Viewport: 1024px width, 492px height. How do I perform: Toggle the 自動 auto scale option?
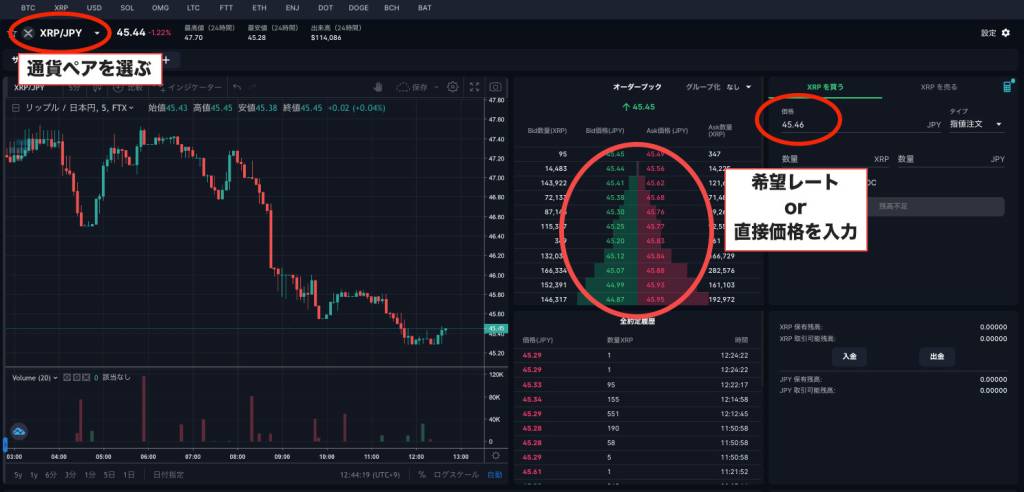[x=494, y=475]
